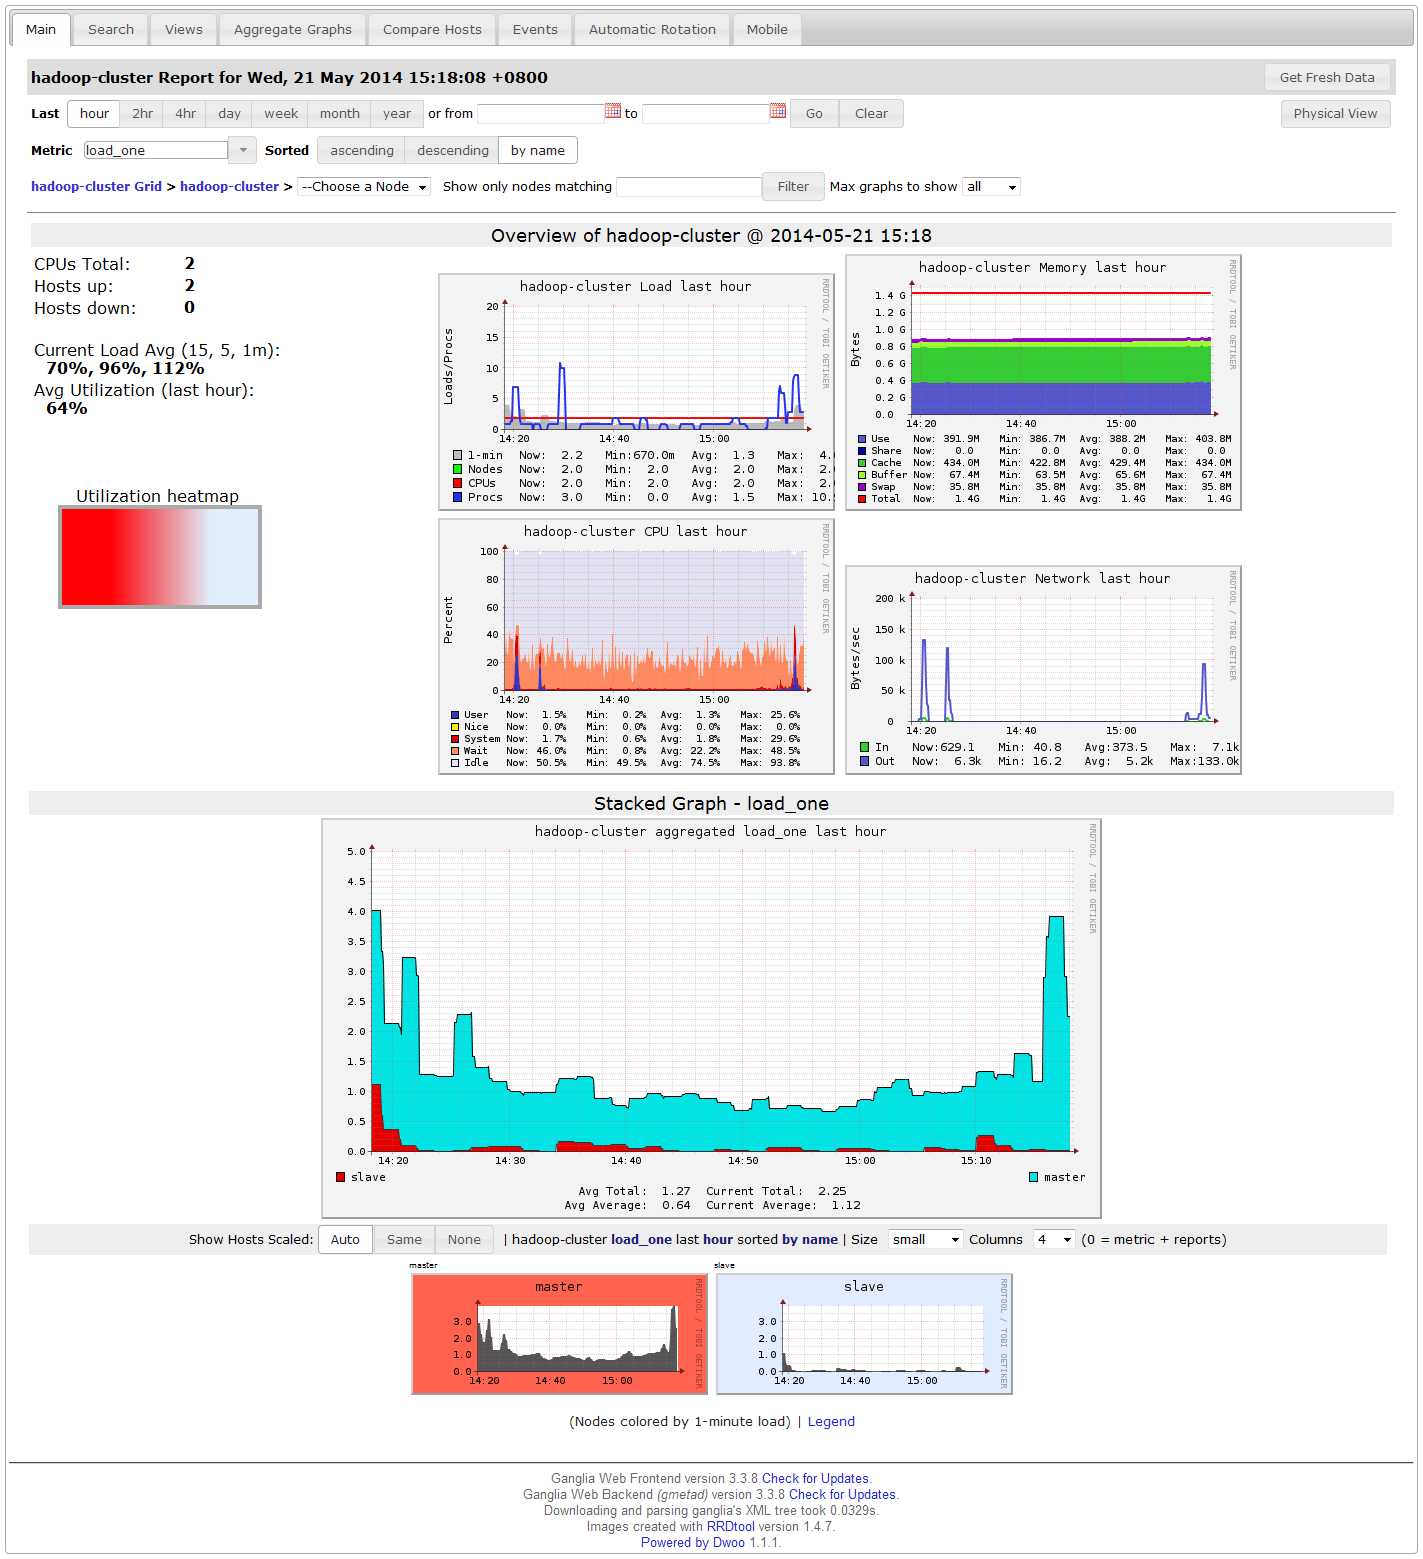
Task: Open the slave host graph
Action: click(865, 1334)
